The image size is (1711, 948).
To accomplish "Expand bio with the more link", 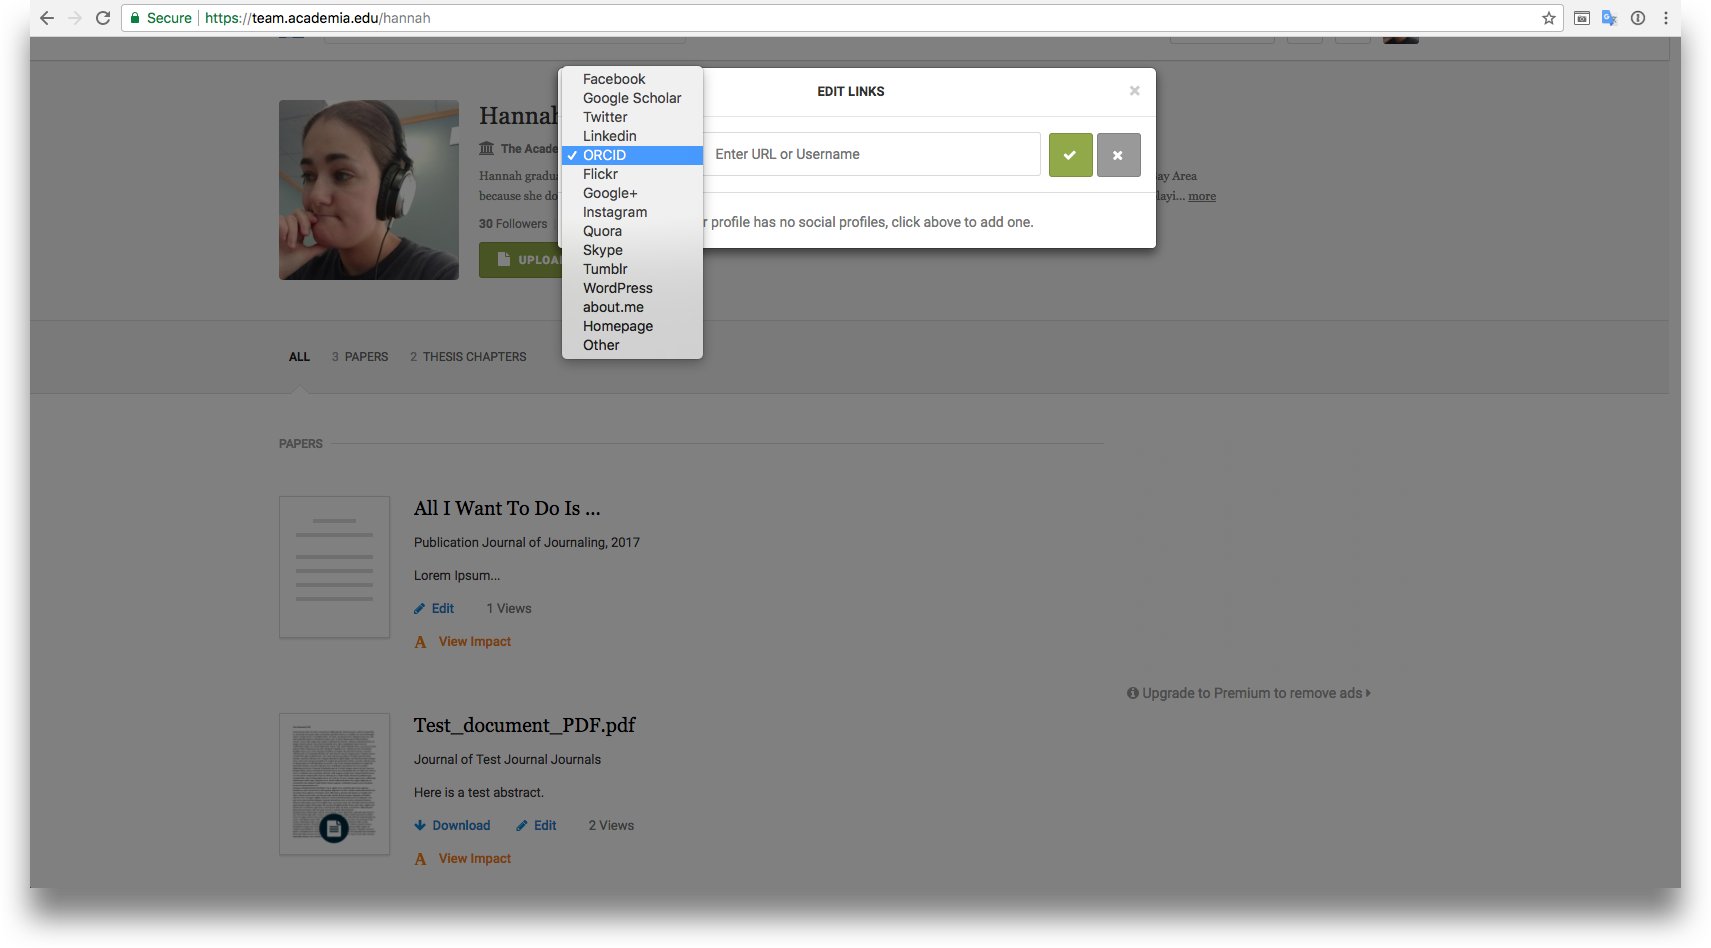I will [1202, 196].
